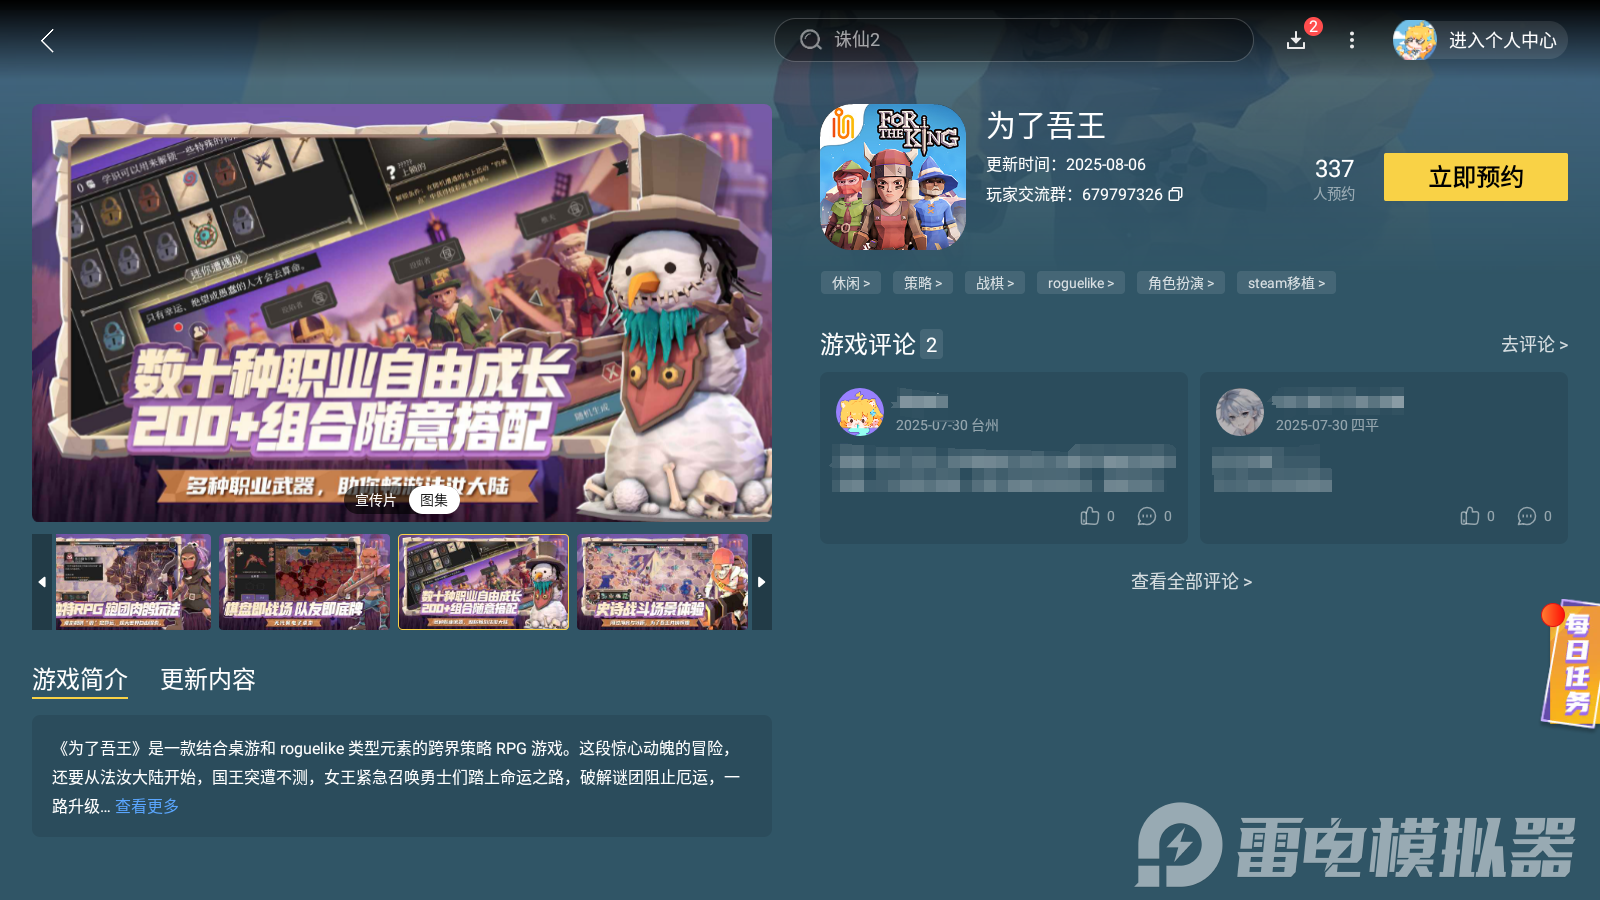Viewport: 1600px width, 900px height.
Task: Select the 数十种职业自由成长 thumbnail
Action: coord(484,582)
